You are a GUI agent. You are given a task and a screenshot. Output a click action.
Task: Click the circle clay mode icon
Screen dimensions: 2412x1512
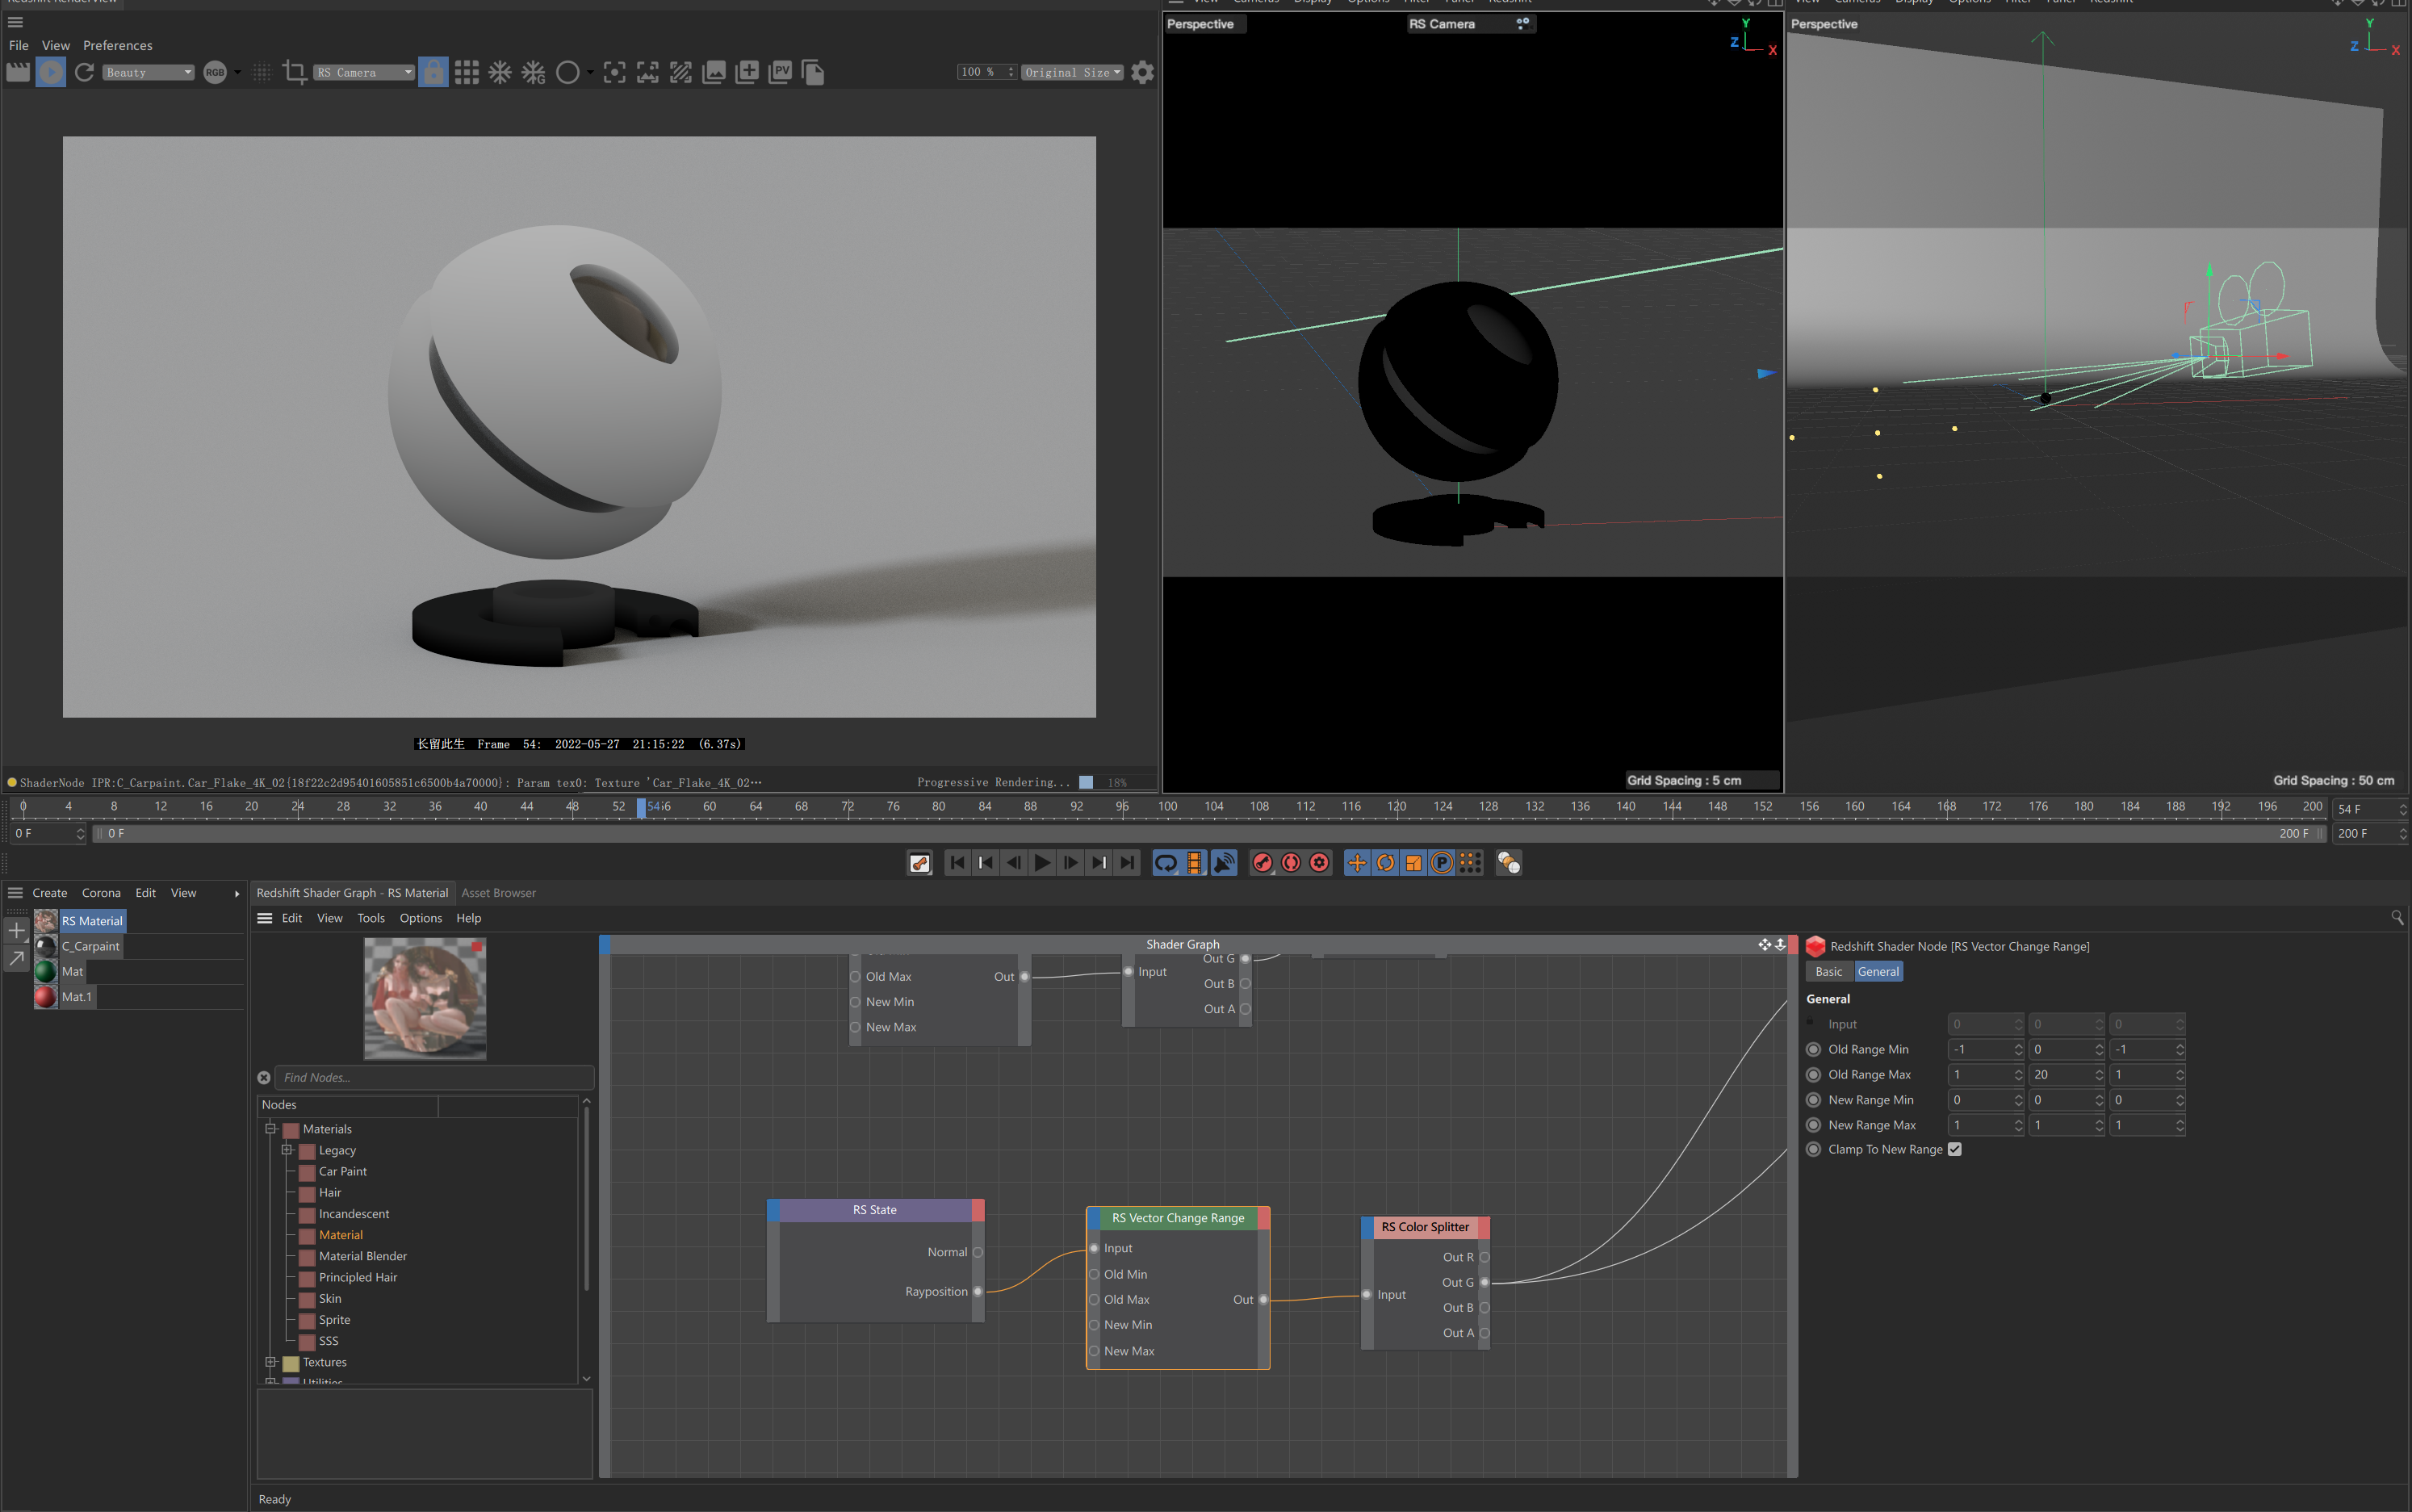point(567,72)
